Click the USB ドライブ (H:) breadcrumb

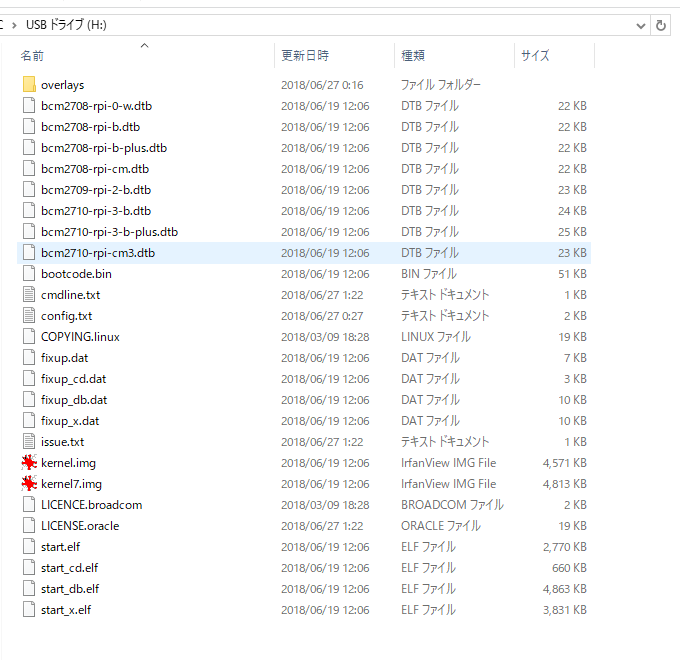click(66, 25)
